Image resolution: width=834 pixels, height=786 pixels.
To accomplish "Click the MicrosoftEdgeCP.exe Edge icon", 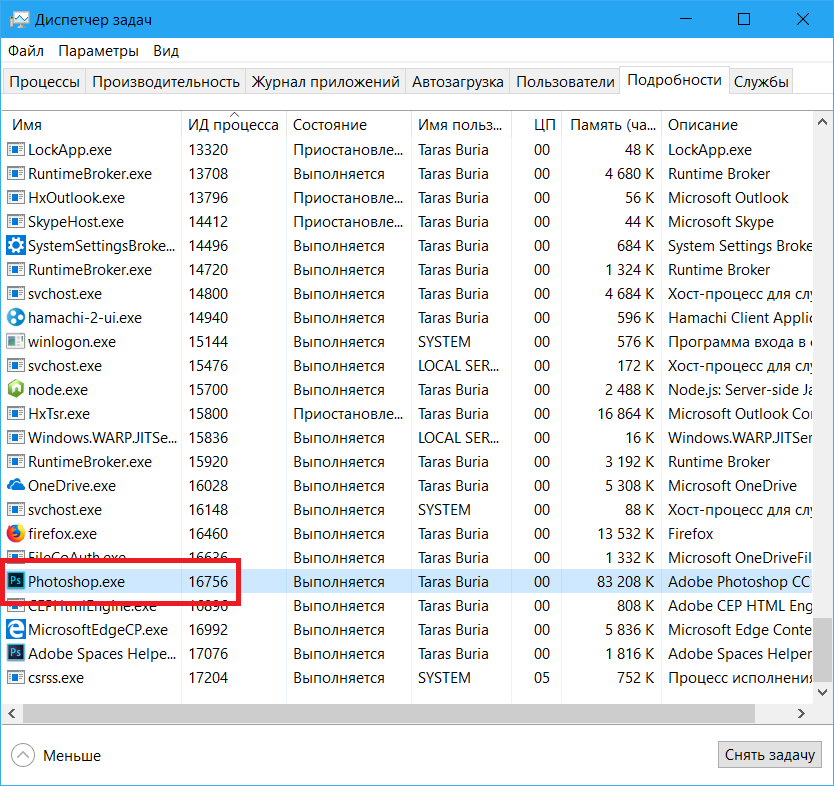I will (x=16, y=629).
